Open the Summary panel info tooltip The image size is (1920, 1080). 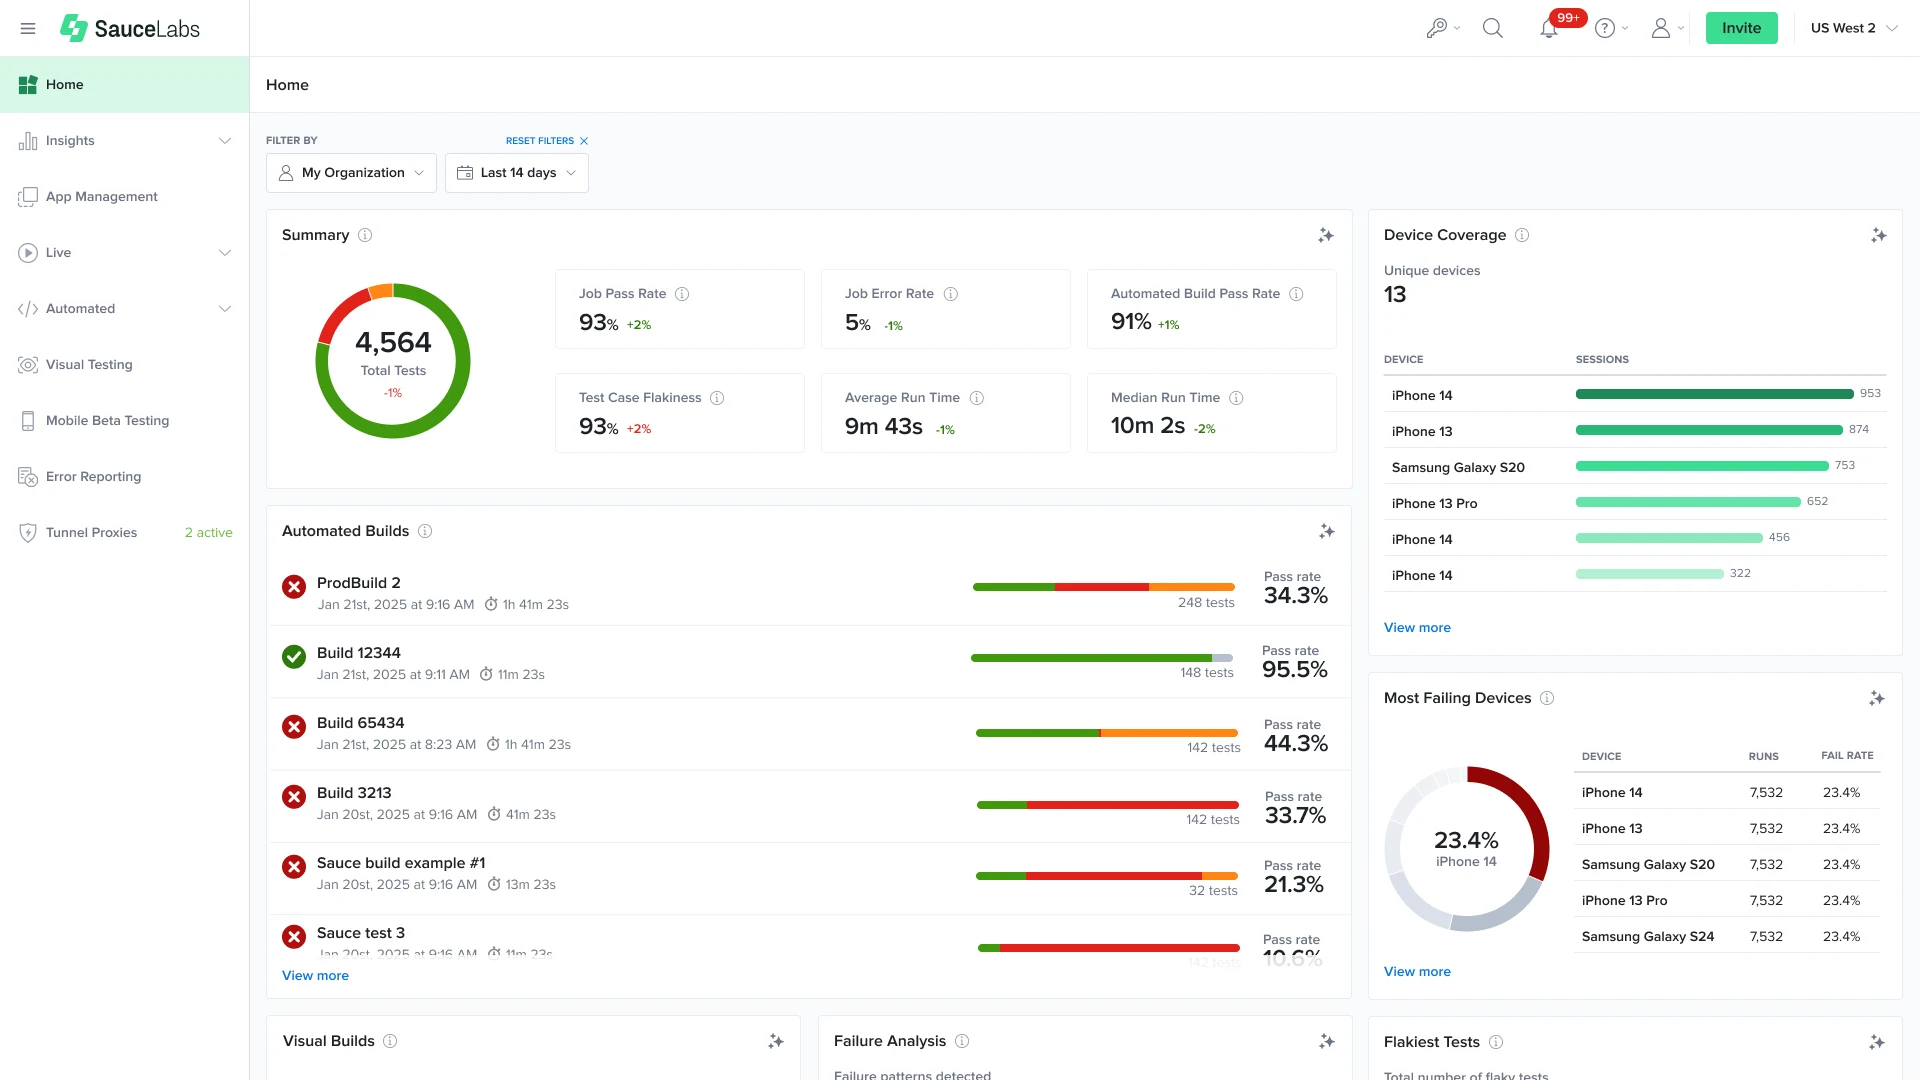point(365,235)
